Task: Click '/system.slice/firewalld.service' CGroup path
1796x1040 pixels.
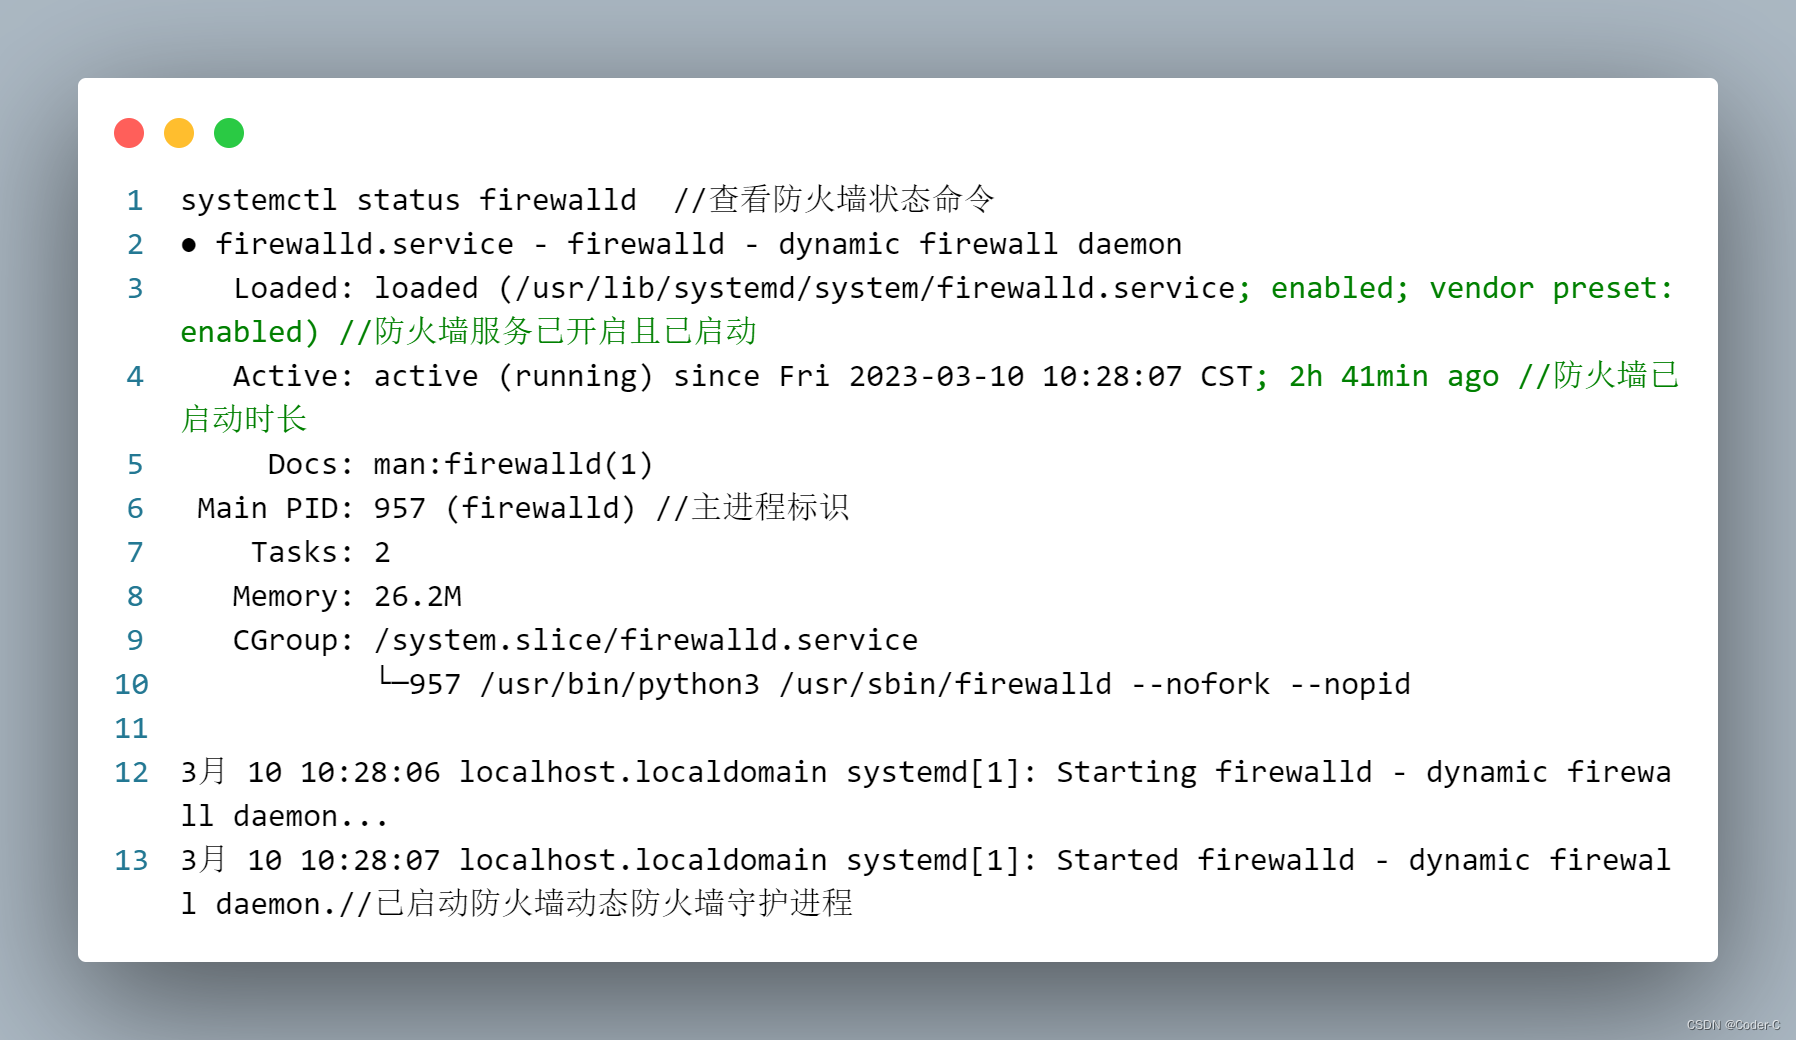Action: [x=646, y=641]
